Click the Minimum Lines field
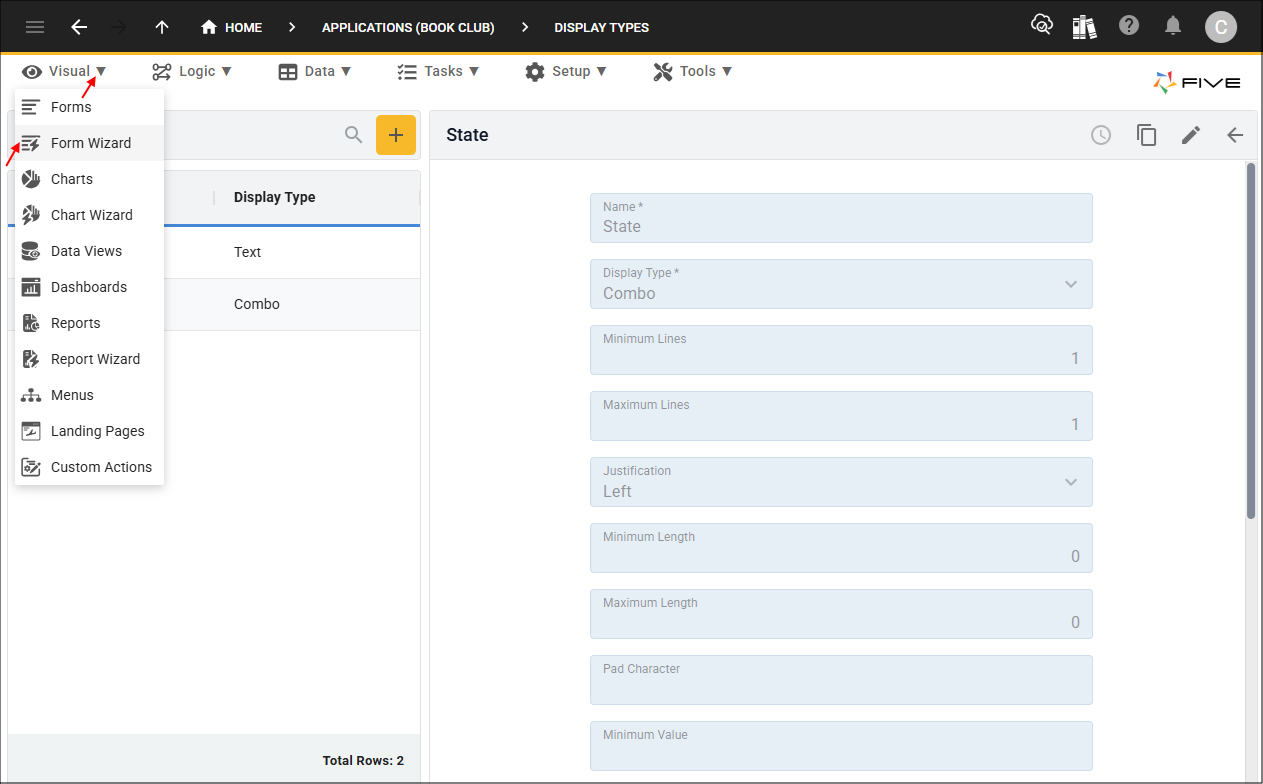The width and height of the screenshot is (1263, 784). 841,350
